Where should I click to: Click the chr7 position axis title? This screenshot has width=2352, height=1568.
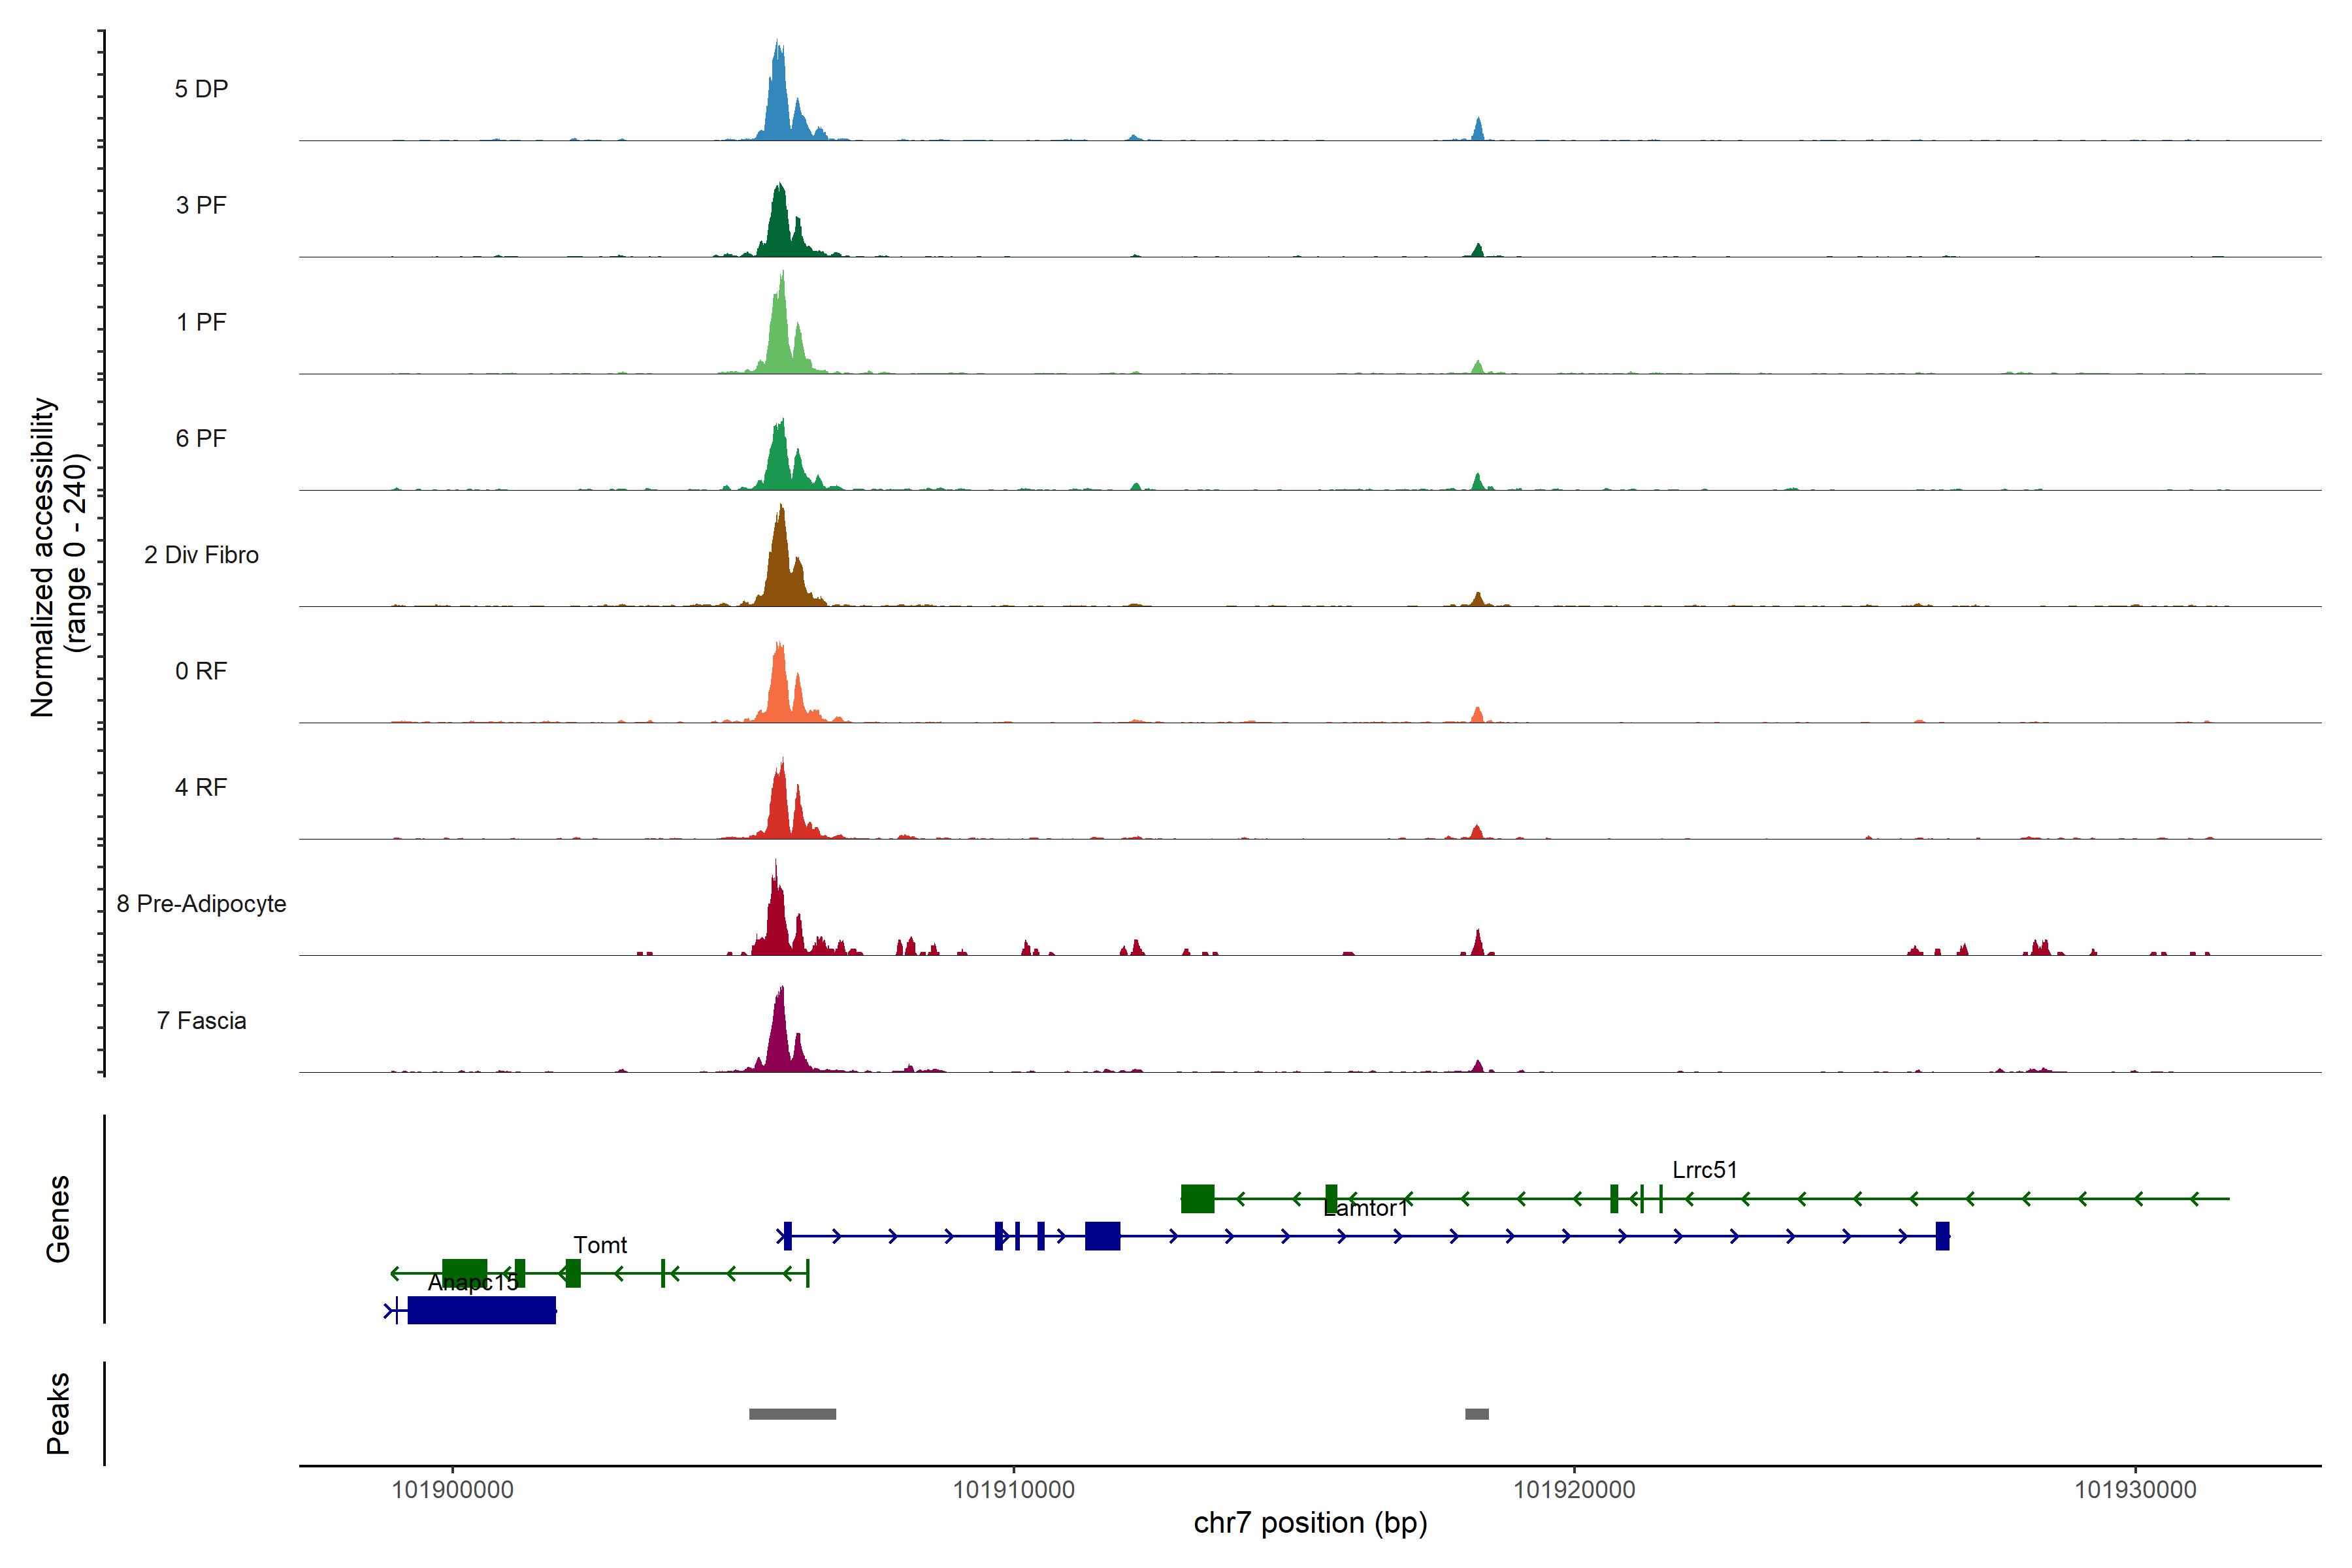pyautogui.click(x=1310, y=1523)
